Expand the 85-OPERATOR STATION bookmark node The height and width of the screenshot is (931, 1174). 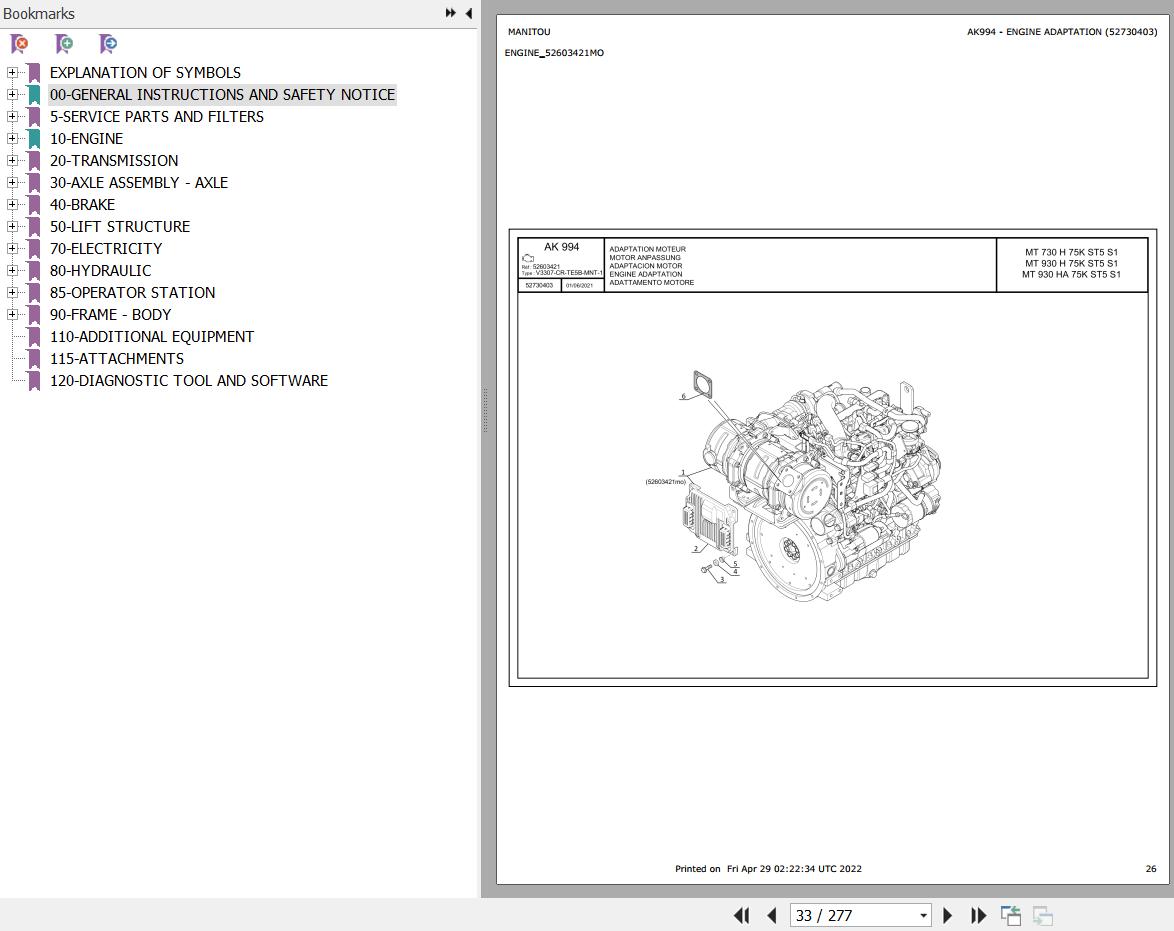(x=12, y=293)
